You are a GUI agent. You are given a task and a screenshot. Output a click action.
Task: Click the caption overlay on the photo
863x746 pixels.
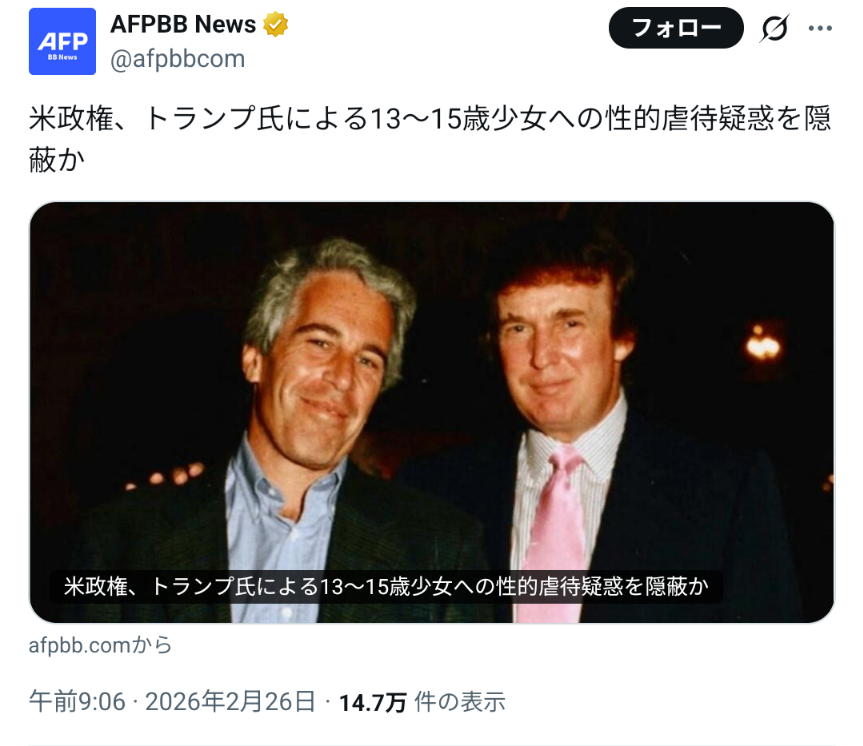pyautogui.click(x=386, y=586)
